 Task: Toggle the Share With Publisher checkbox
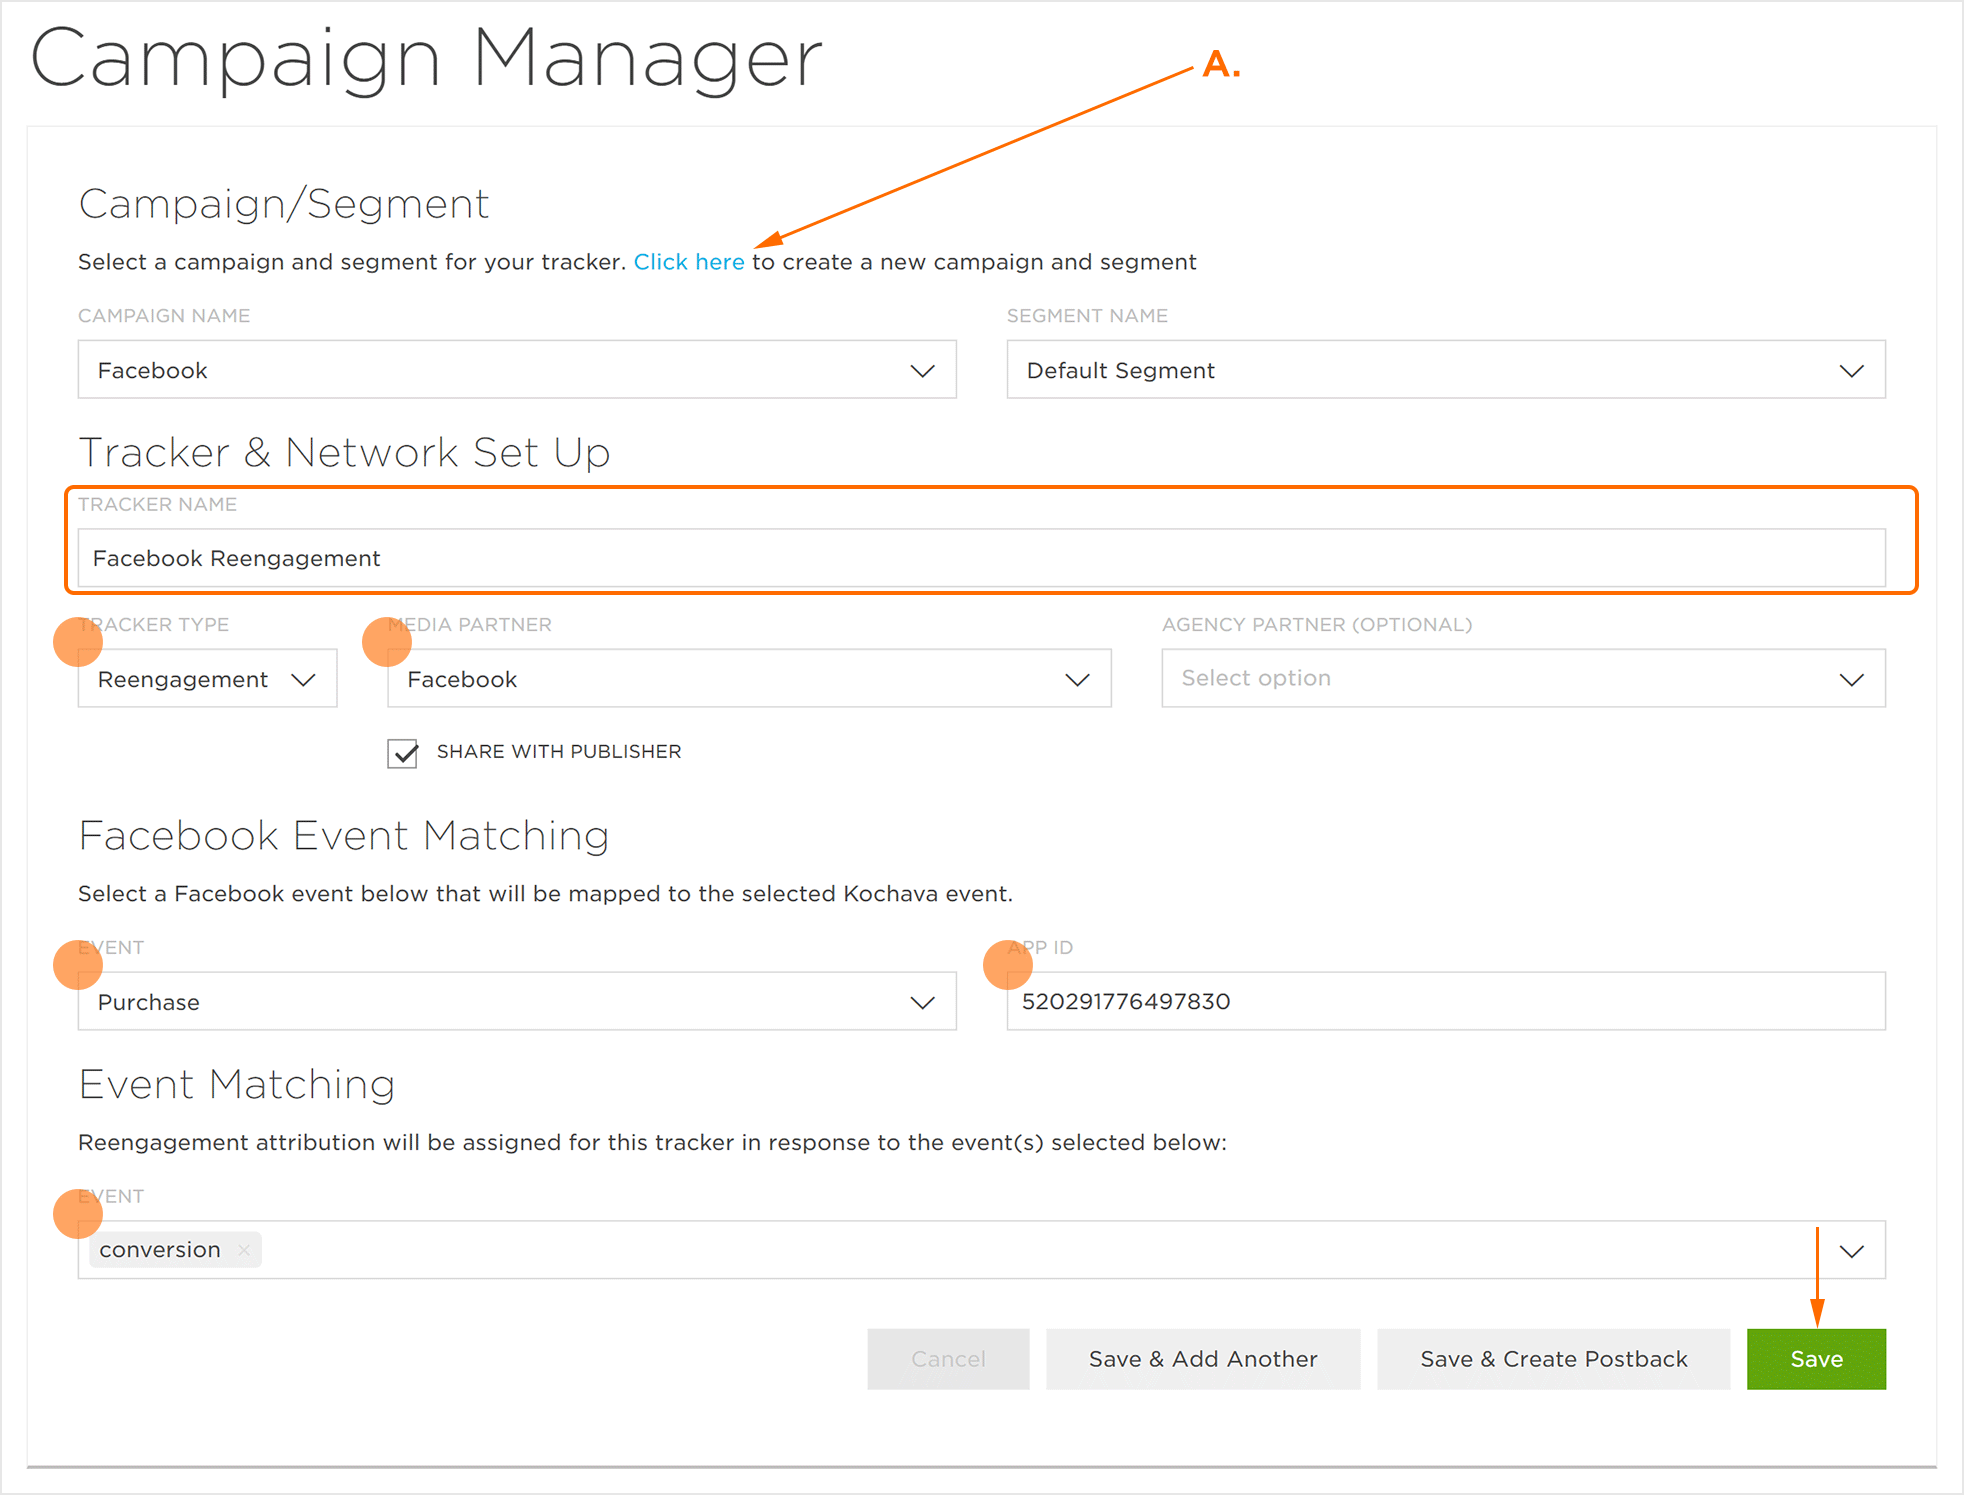point(403,753)
